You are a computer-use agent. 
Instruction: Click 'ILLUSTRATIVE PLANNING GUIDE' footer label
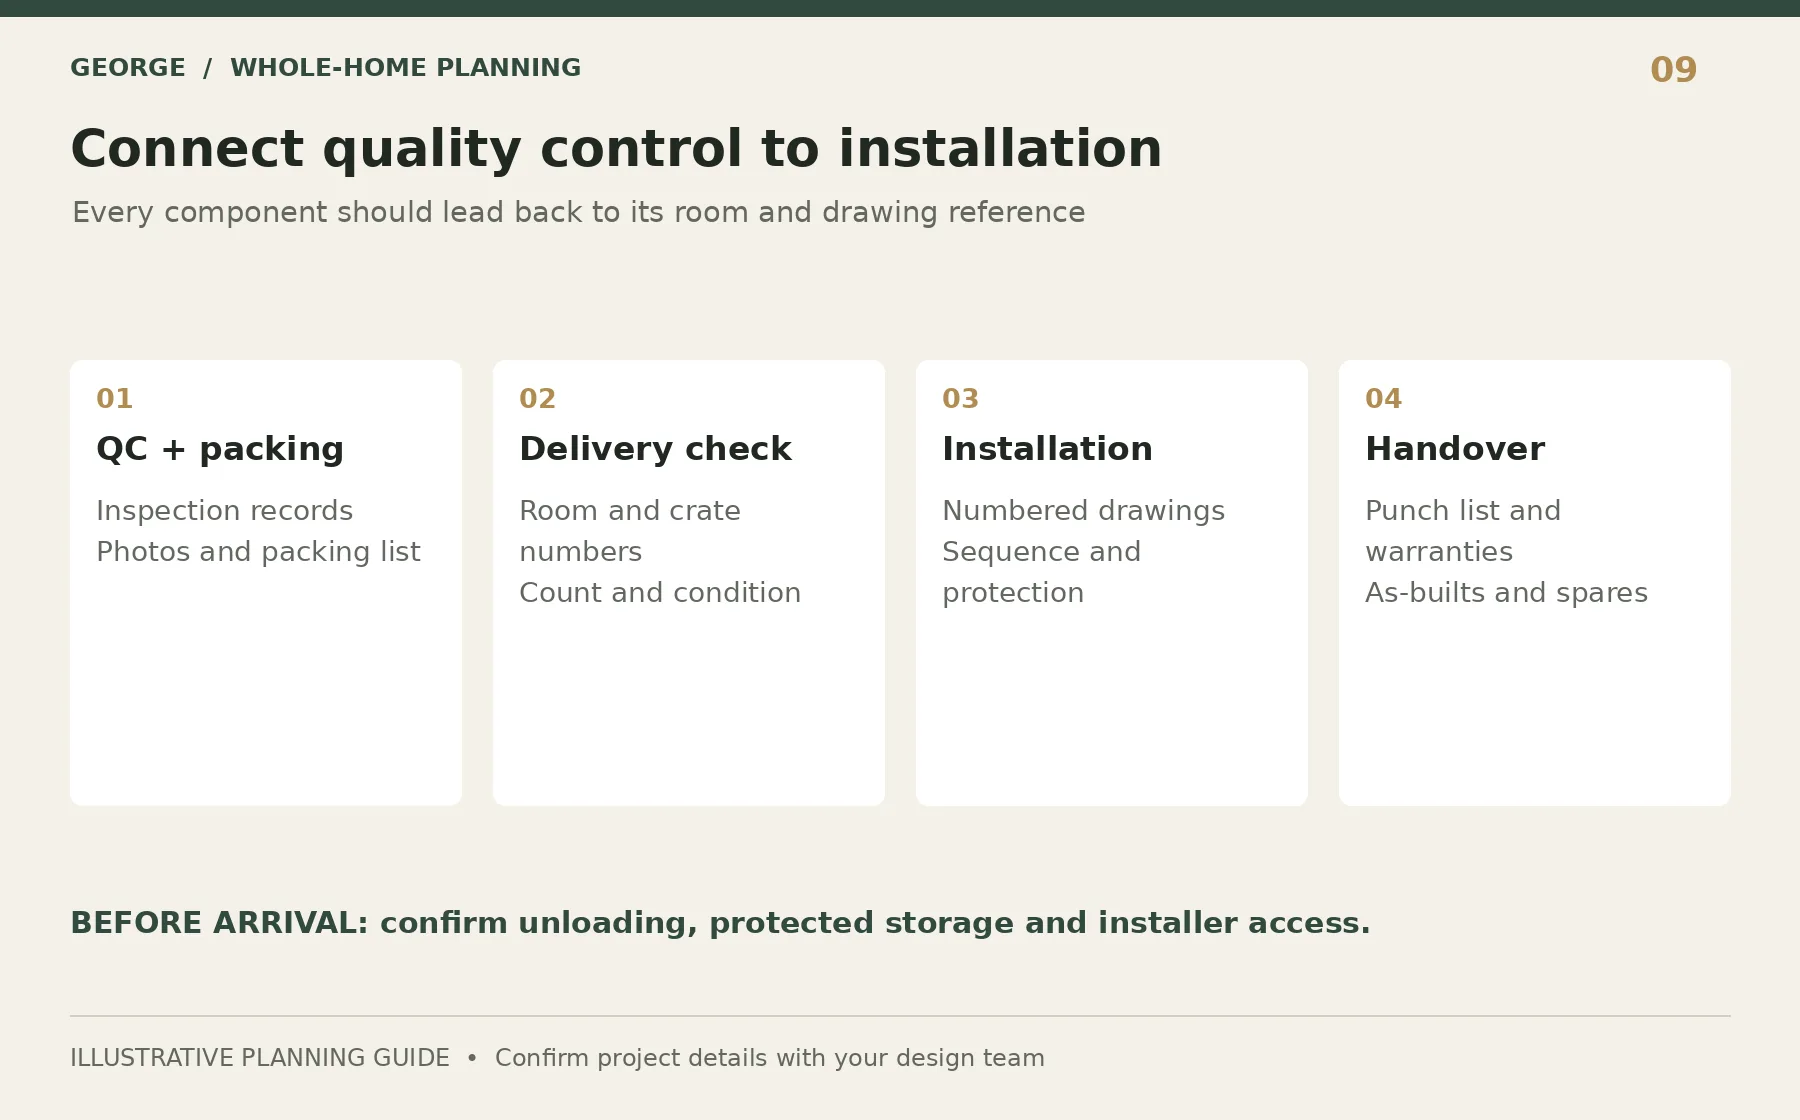[x=260, y=1058]
